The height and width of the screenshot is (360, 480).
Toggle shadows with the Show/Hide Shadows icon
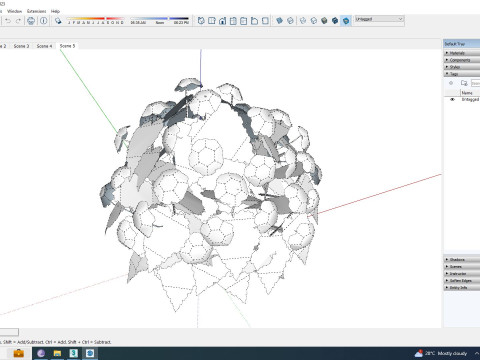(x=58, y=21)
